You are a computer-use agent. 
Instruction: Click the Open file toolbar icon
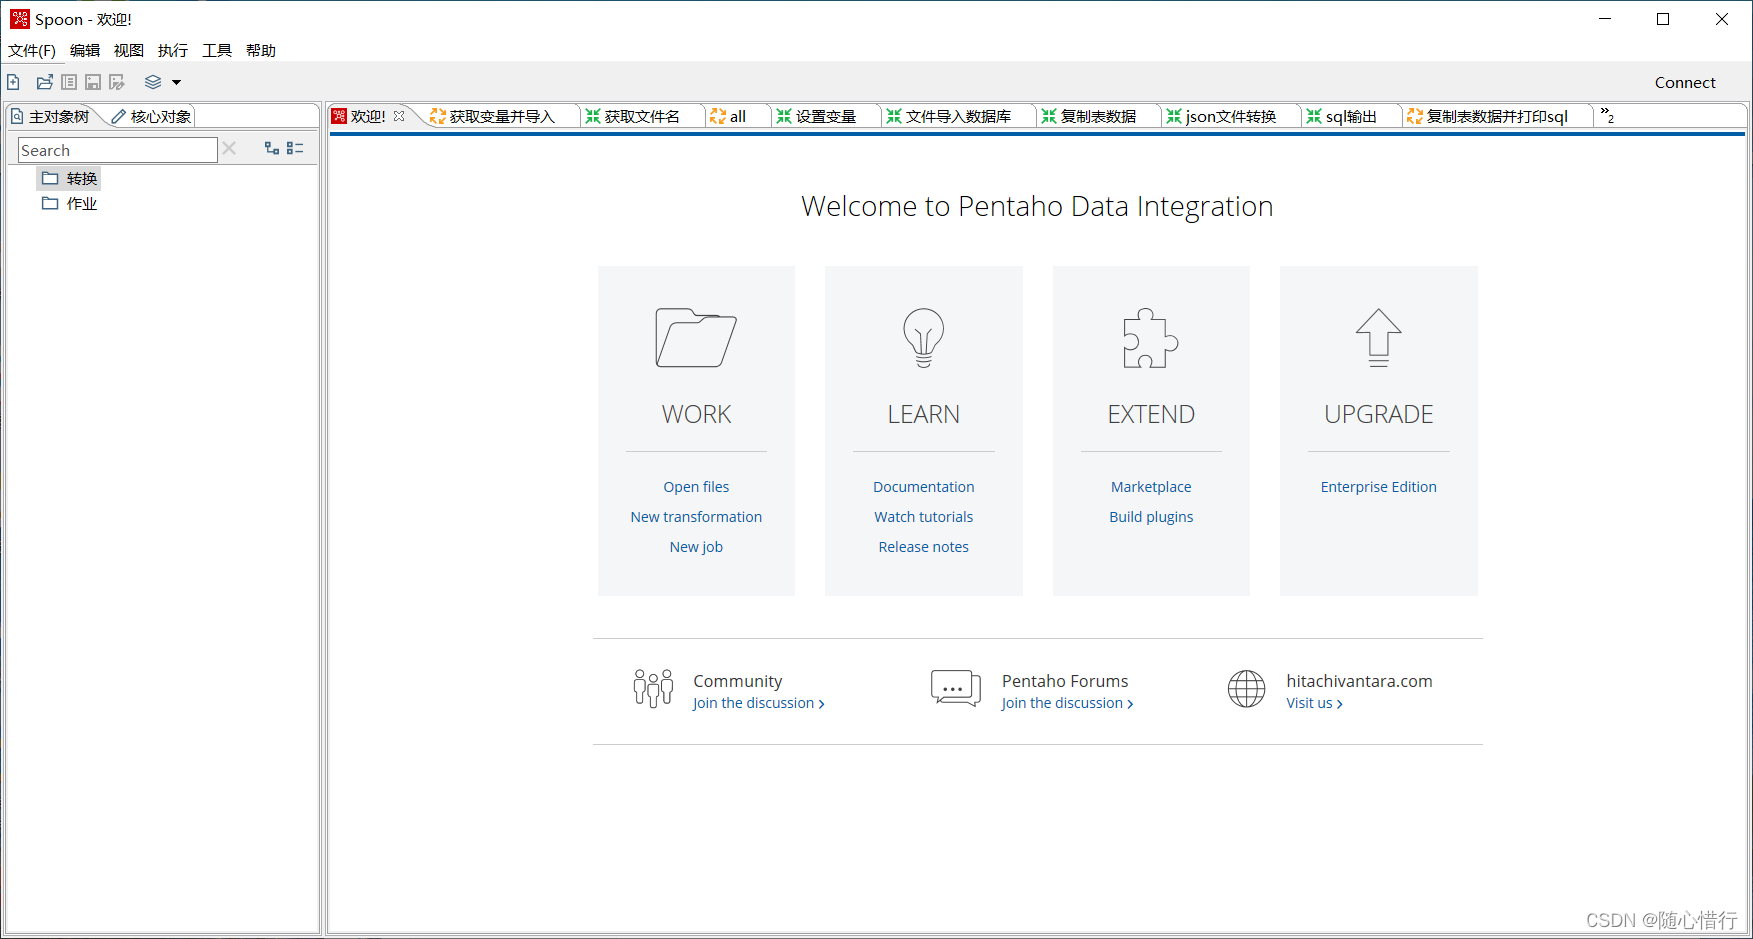45,82
